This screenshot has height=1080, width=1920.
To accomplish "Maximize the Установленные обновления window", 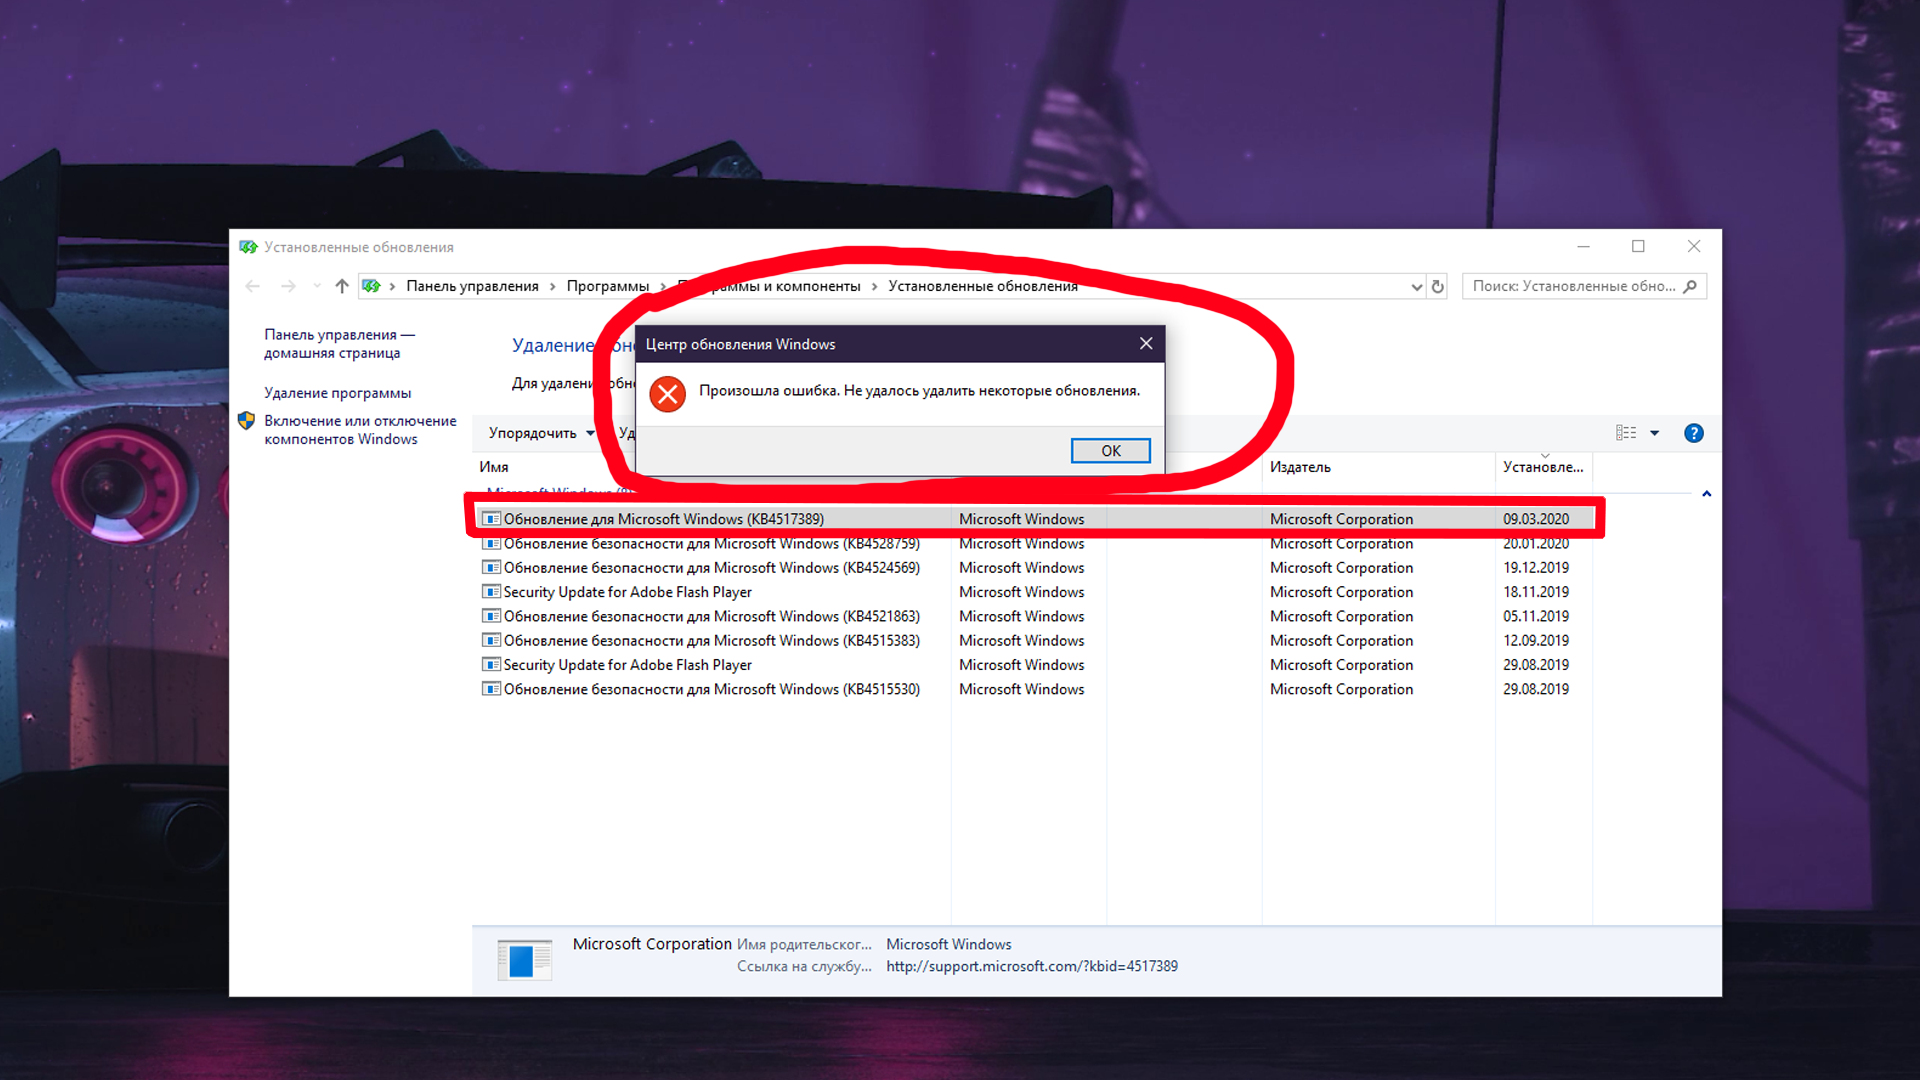I will click(1638, 247).
